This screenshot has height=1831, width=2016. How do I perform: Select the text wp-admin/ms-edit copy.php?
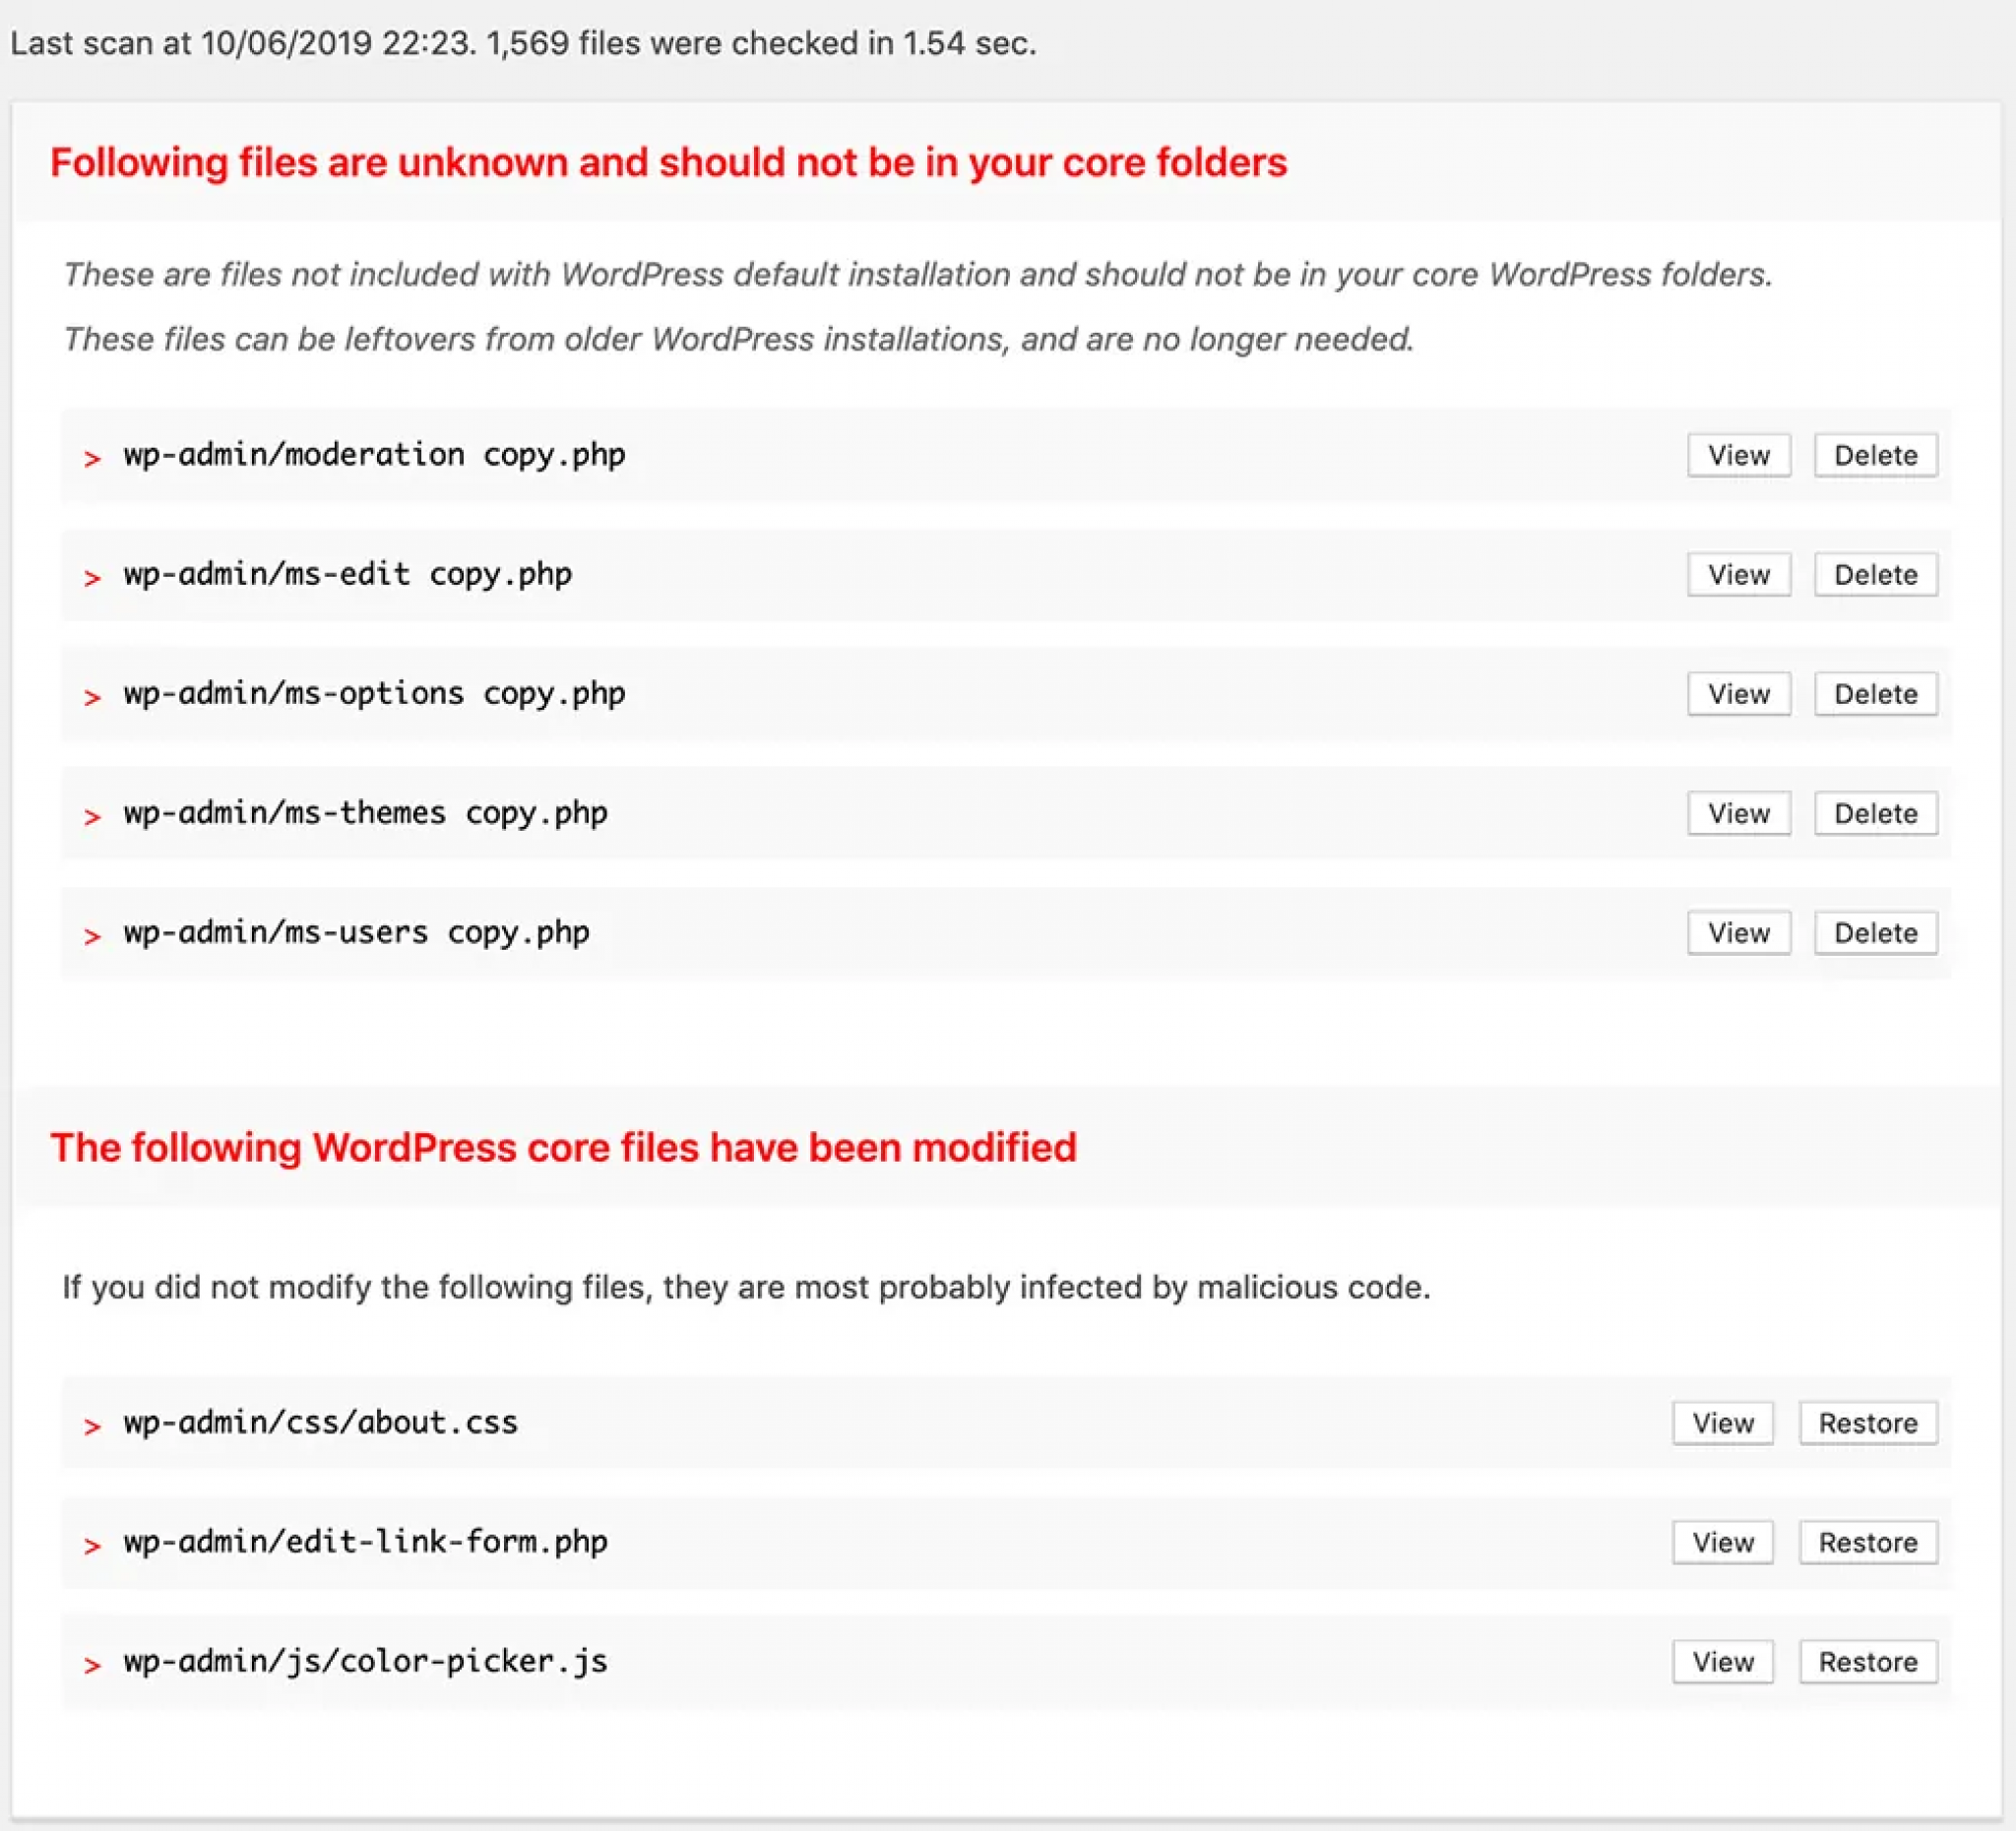348,574
